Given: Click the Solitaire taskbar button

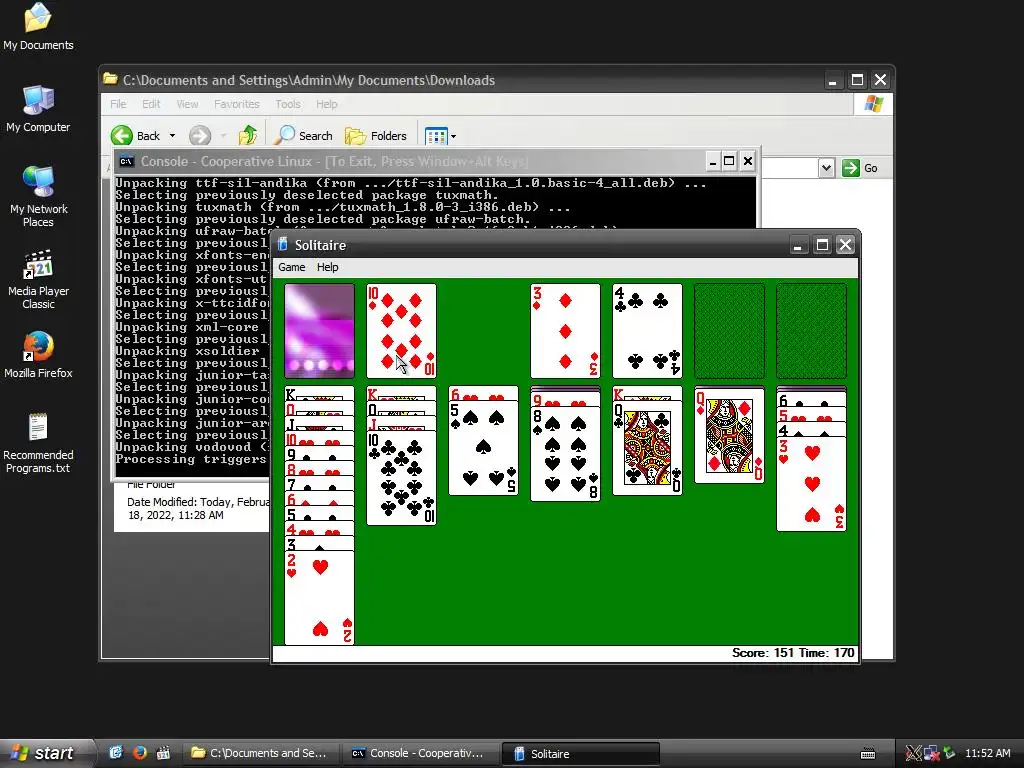Looking at the screenshot, I should 581,753.
